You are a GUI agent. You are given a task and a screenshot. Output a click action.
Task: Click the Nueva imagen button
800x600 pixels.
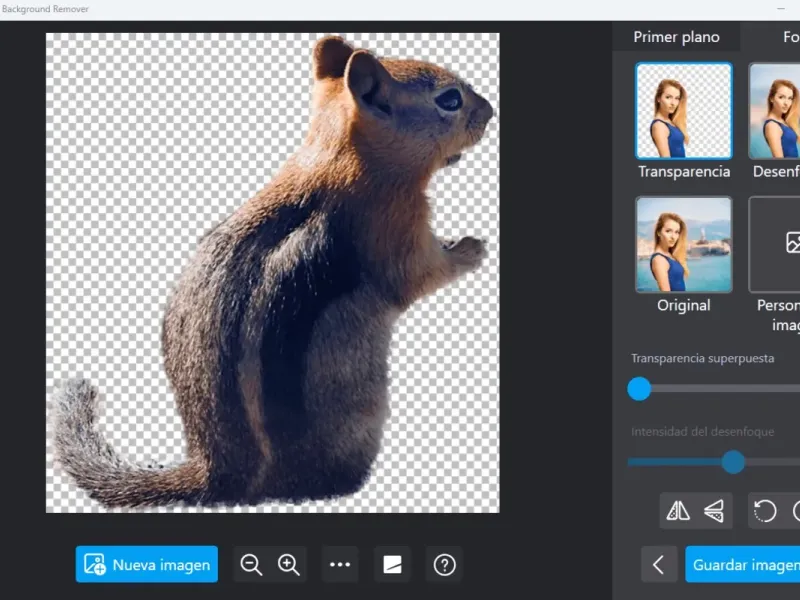tap(147, 565)
